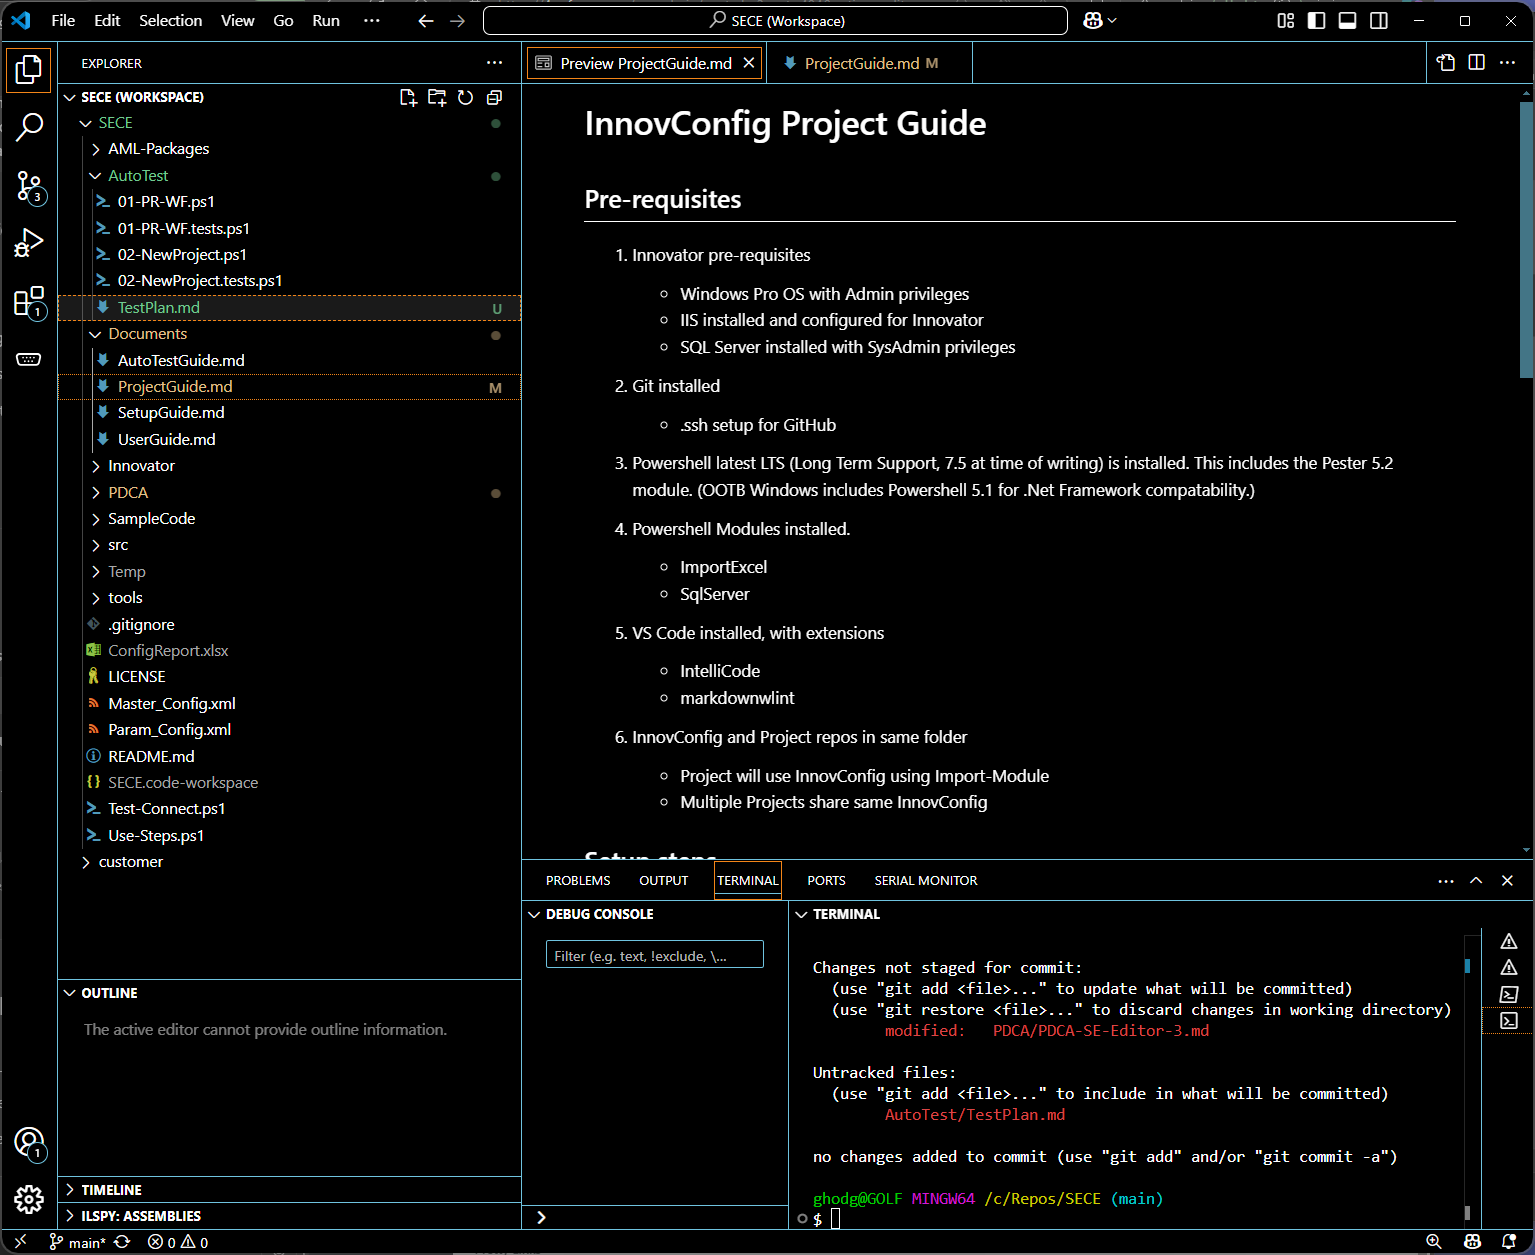Maximize the bottom panel size
The image size is (1535, 1255).
tap(1476, 880)
